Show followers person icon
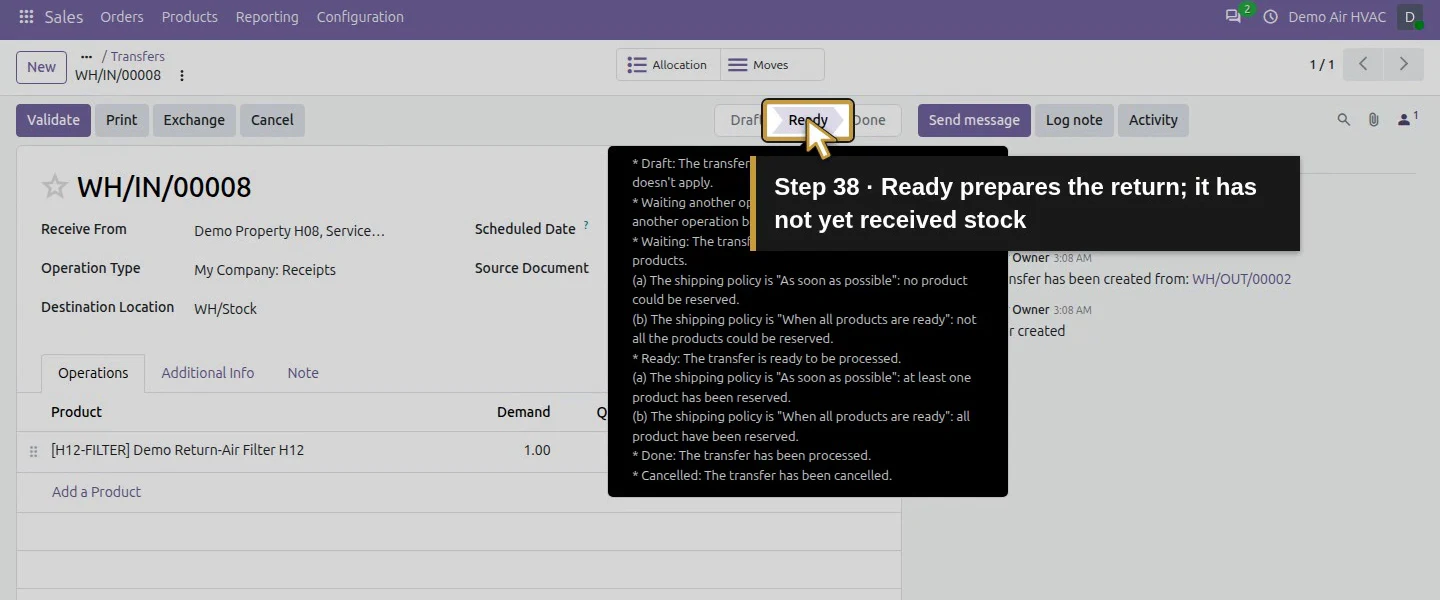The image size is (1440, 600). tap(1407, 120)
